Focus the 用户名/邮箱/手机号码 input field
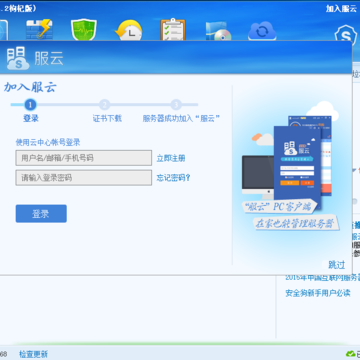This screenshot has width=360, height=360. 84,158
